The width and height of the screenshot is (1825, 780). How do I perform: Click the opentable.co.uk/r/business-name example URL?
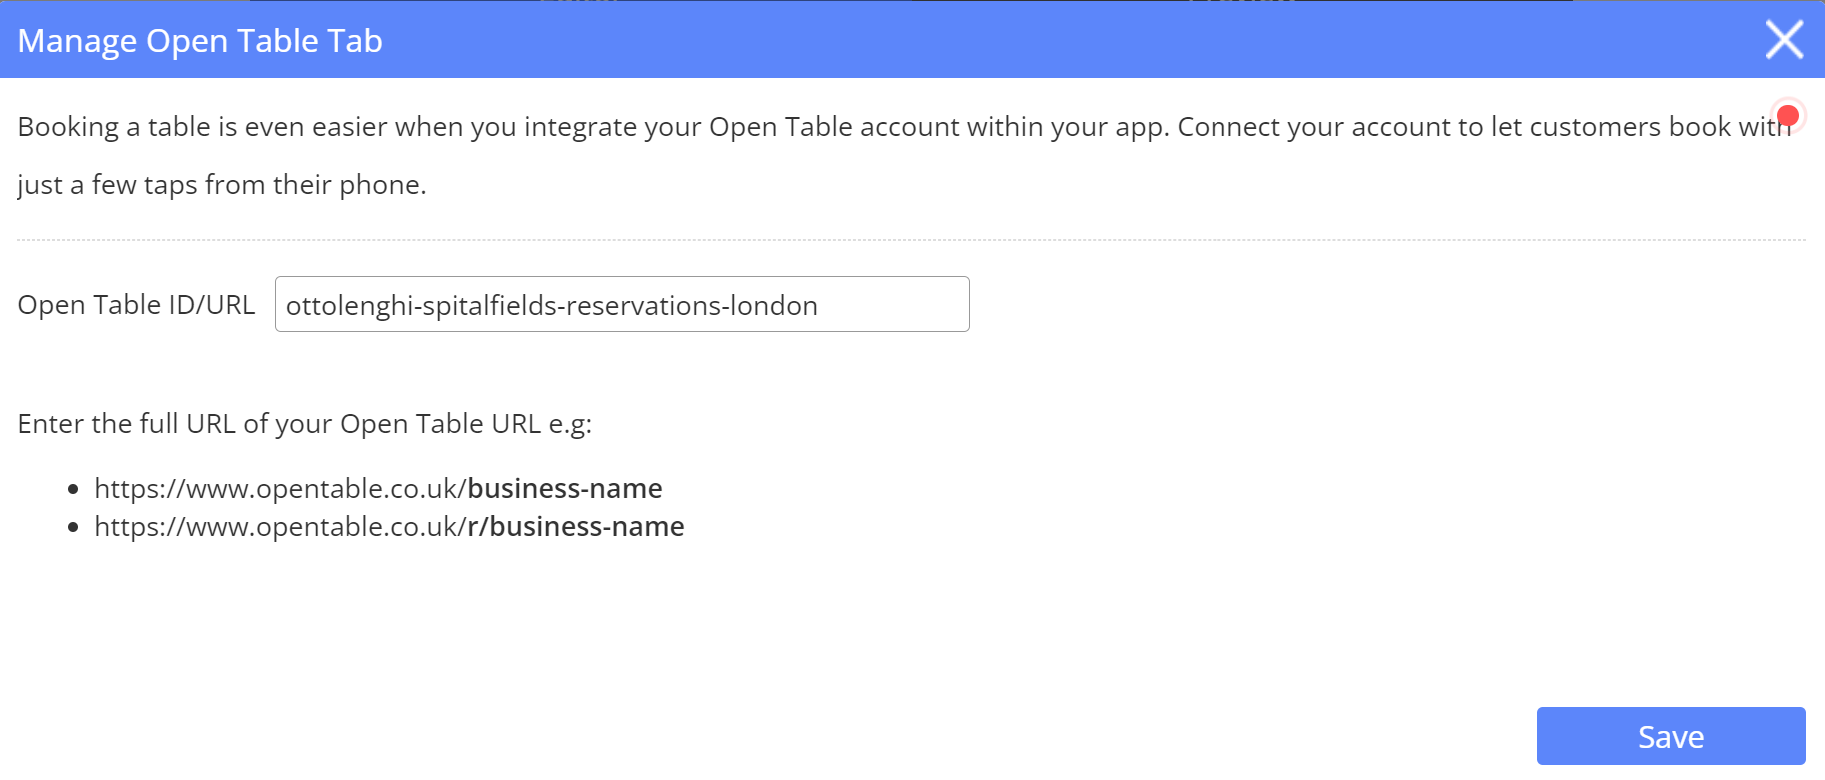[389, 526]
